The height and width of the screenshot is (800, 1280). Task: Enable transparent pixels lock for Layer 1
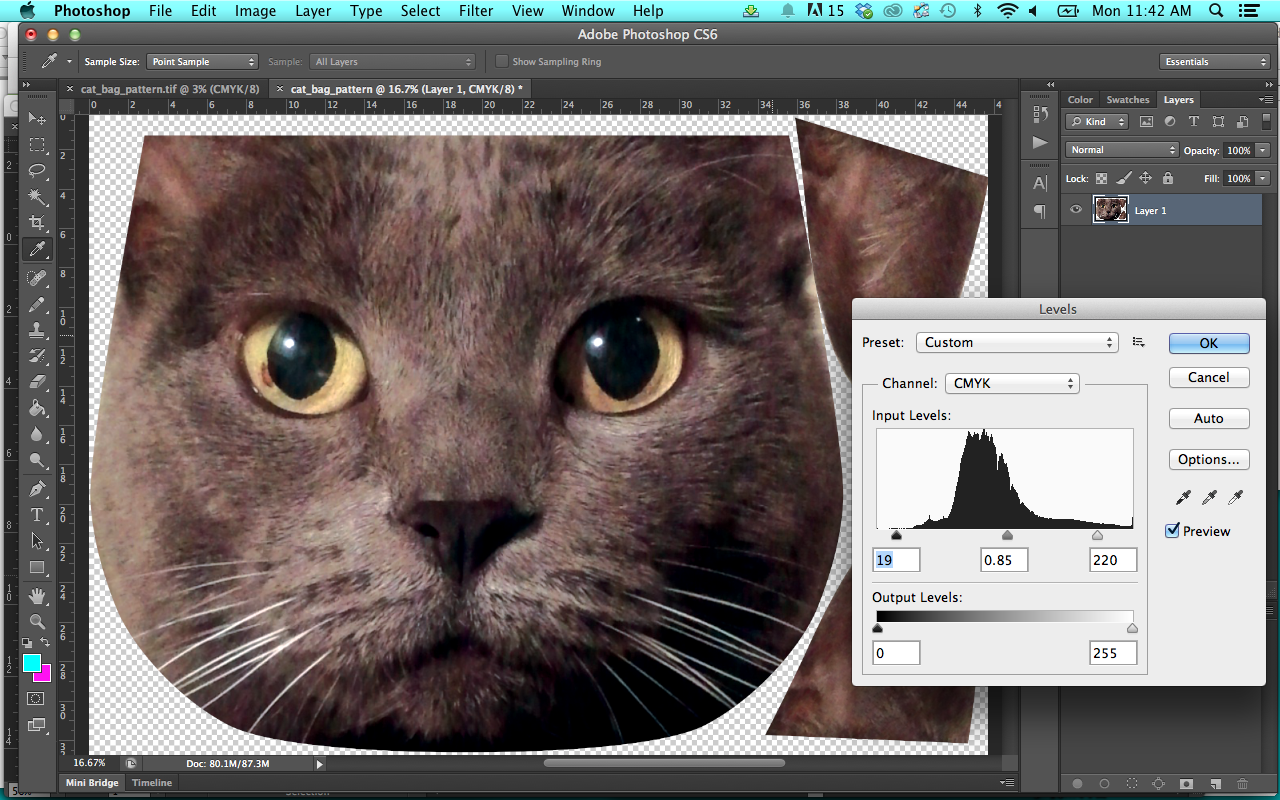click(x=1102, y=178)
